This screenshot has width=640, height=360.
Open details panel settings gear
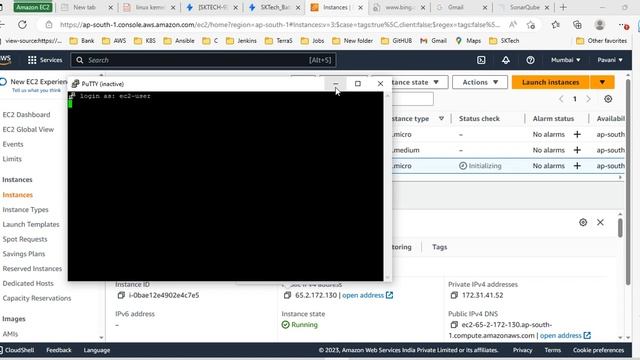pos(583,222)
